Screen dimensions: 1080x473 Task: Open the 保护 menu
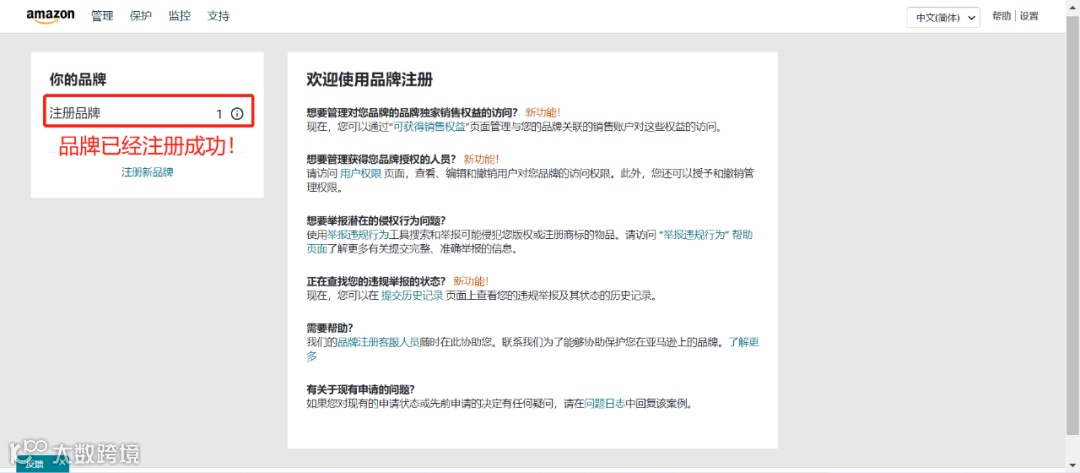coord(141,16)
